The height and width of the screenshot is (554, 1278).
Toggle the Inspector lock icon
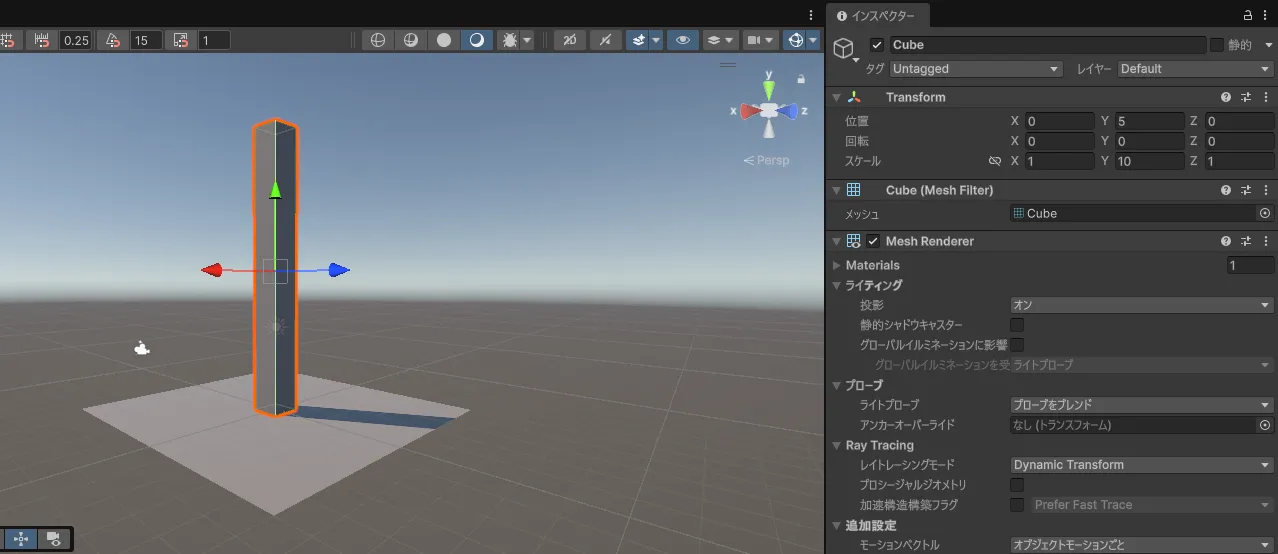click(x=1248, y=16)
